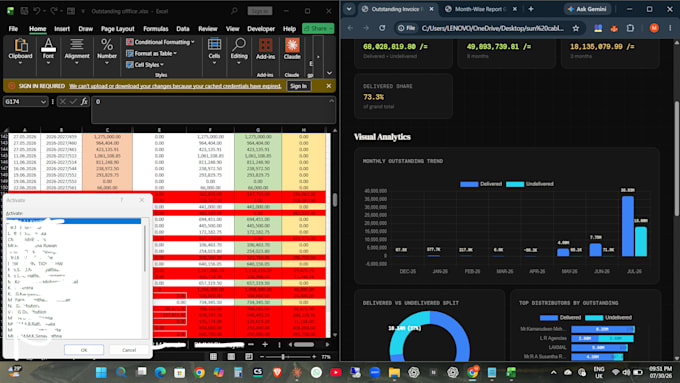Switch to the Developer ribbon tab
Screen dimensions: 680x383
[x=261, y=29]
